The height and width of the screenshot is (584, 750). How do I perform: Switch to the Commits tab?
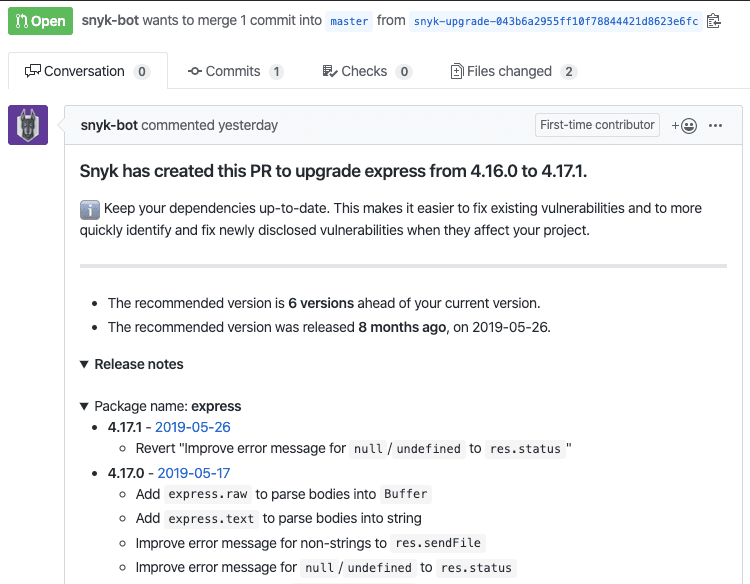point(235,71)
